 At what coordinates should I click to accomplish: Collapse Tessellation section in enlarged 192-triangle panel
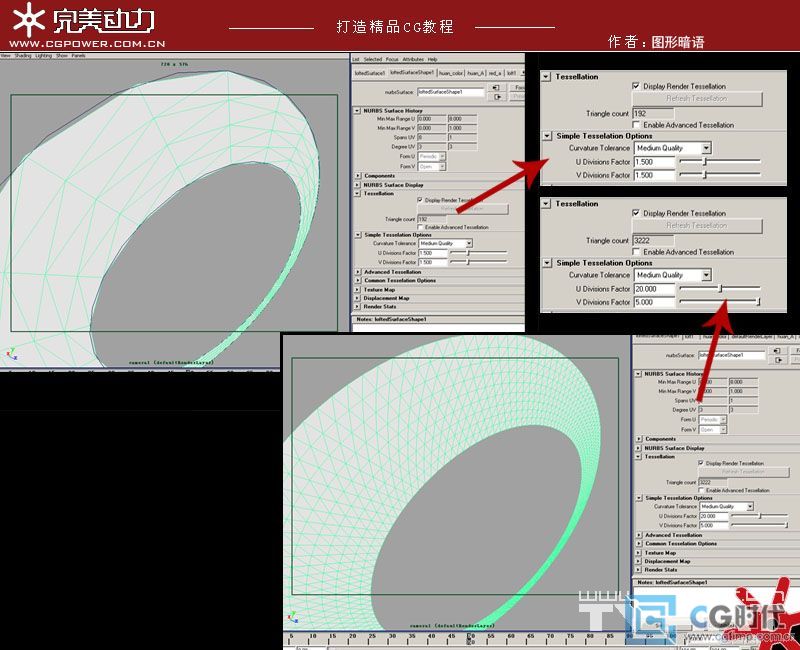pos(546,77)
